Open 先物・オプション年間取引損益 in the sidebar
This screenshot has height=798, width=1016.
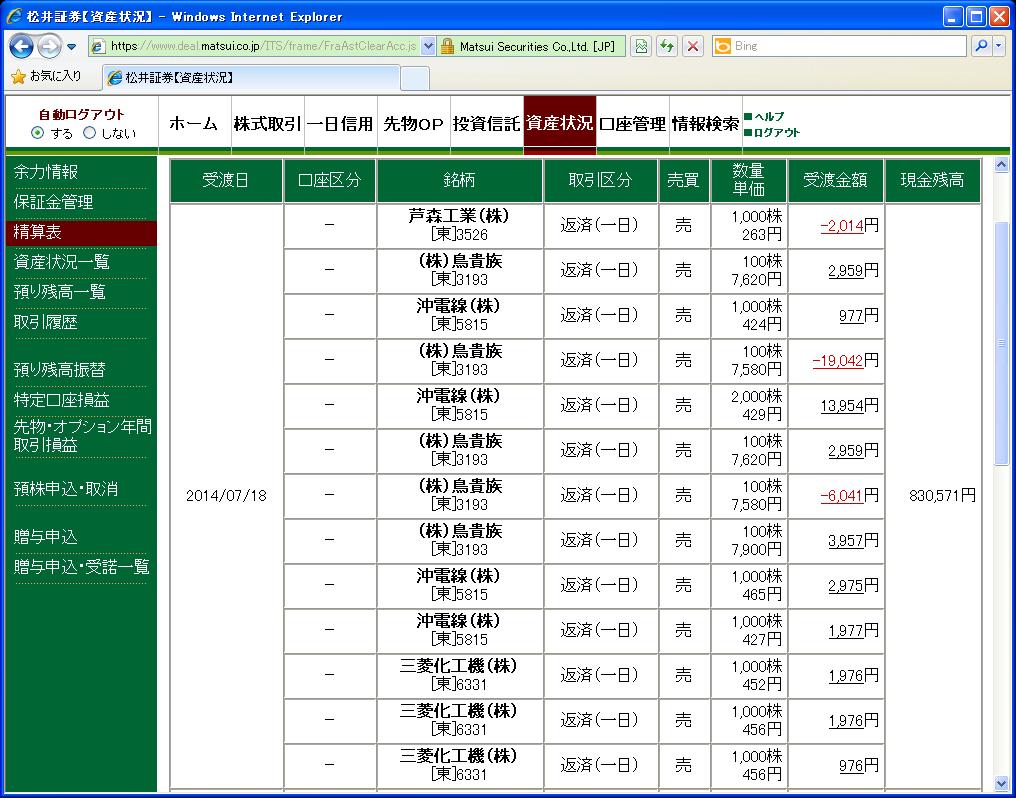pos(82,435)
